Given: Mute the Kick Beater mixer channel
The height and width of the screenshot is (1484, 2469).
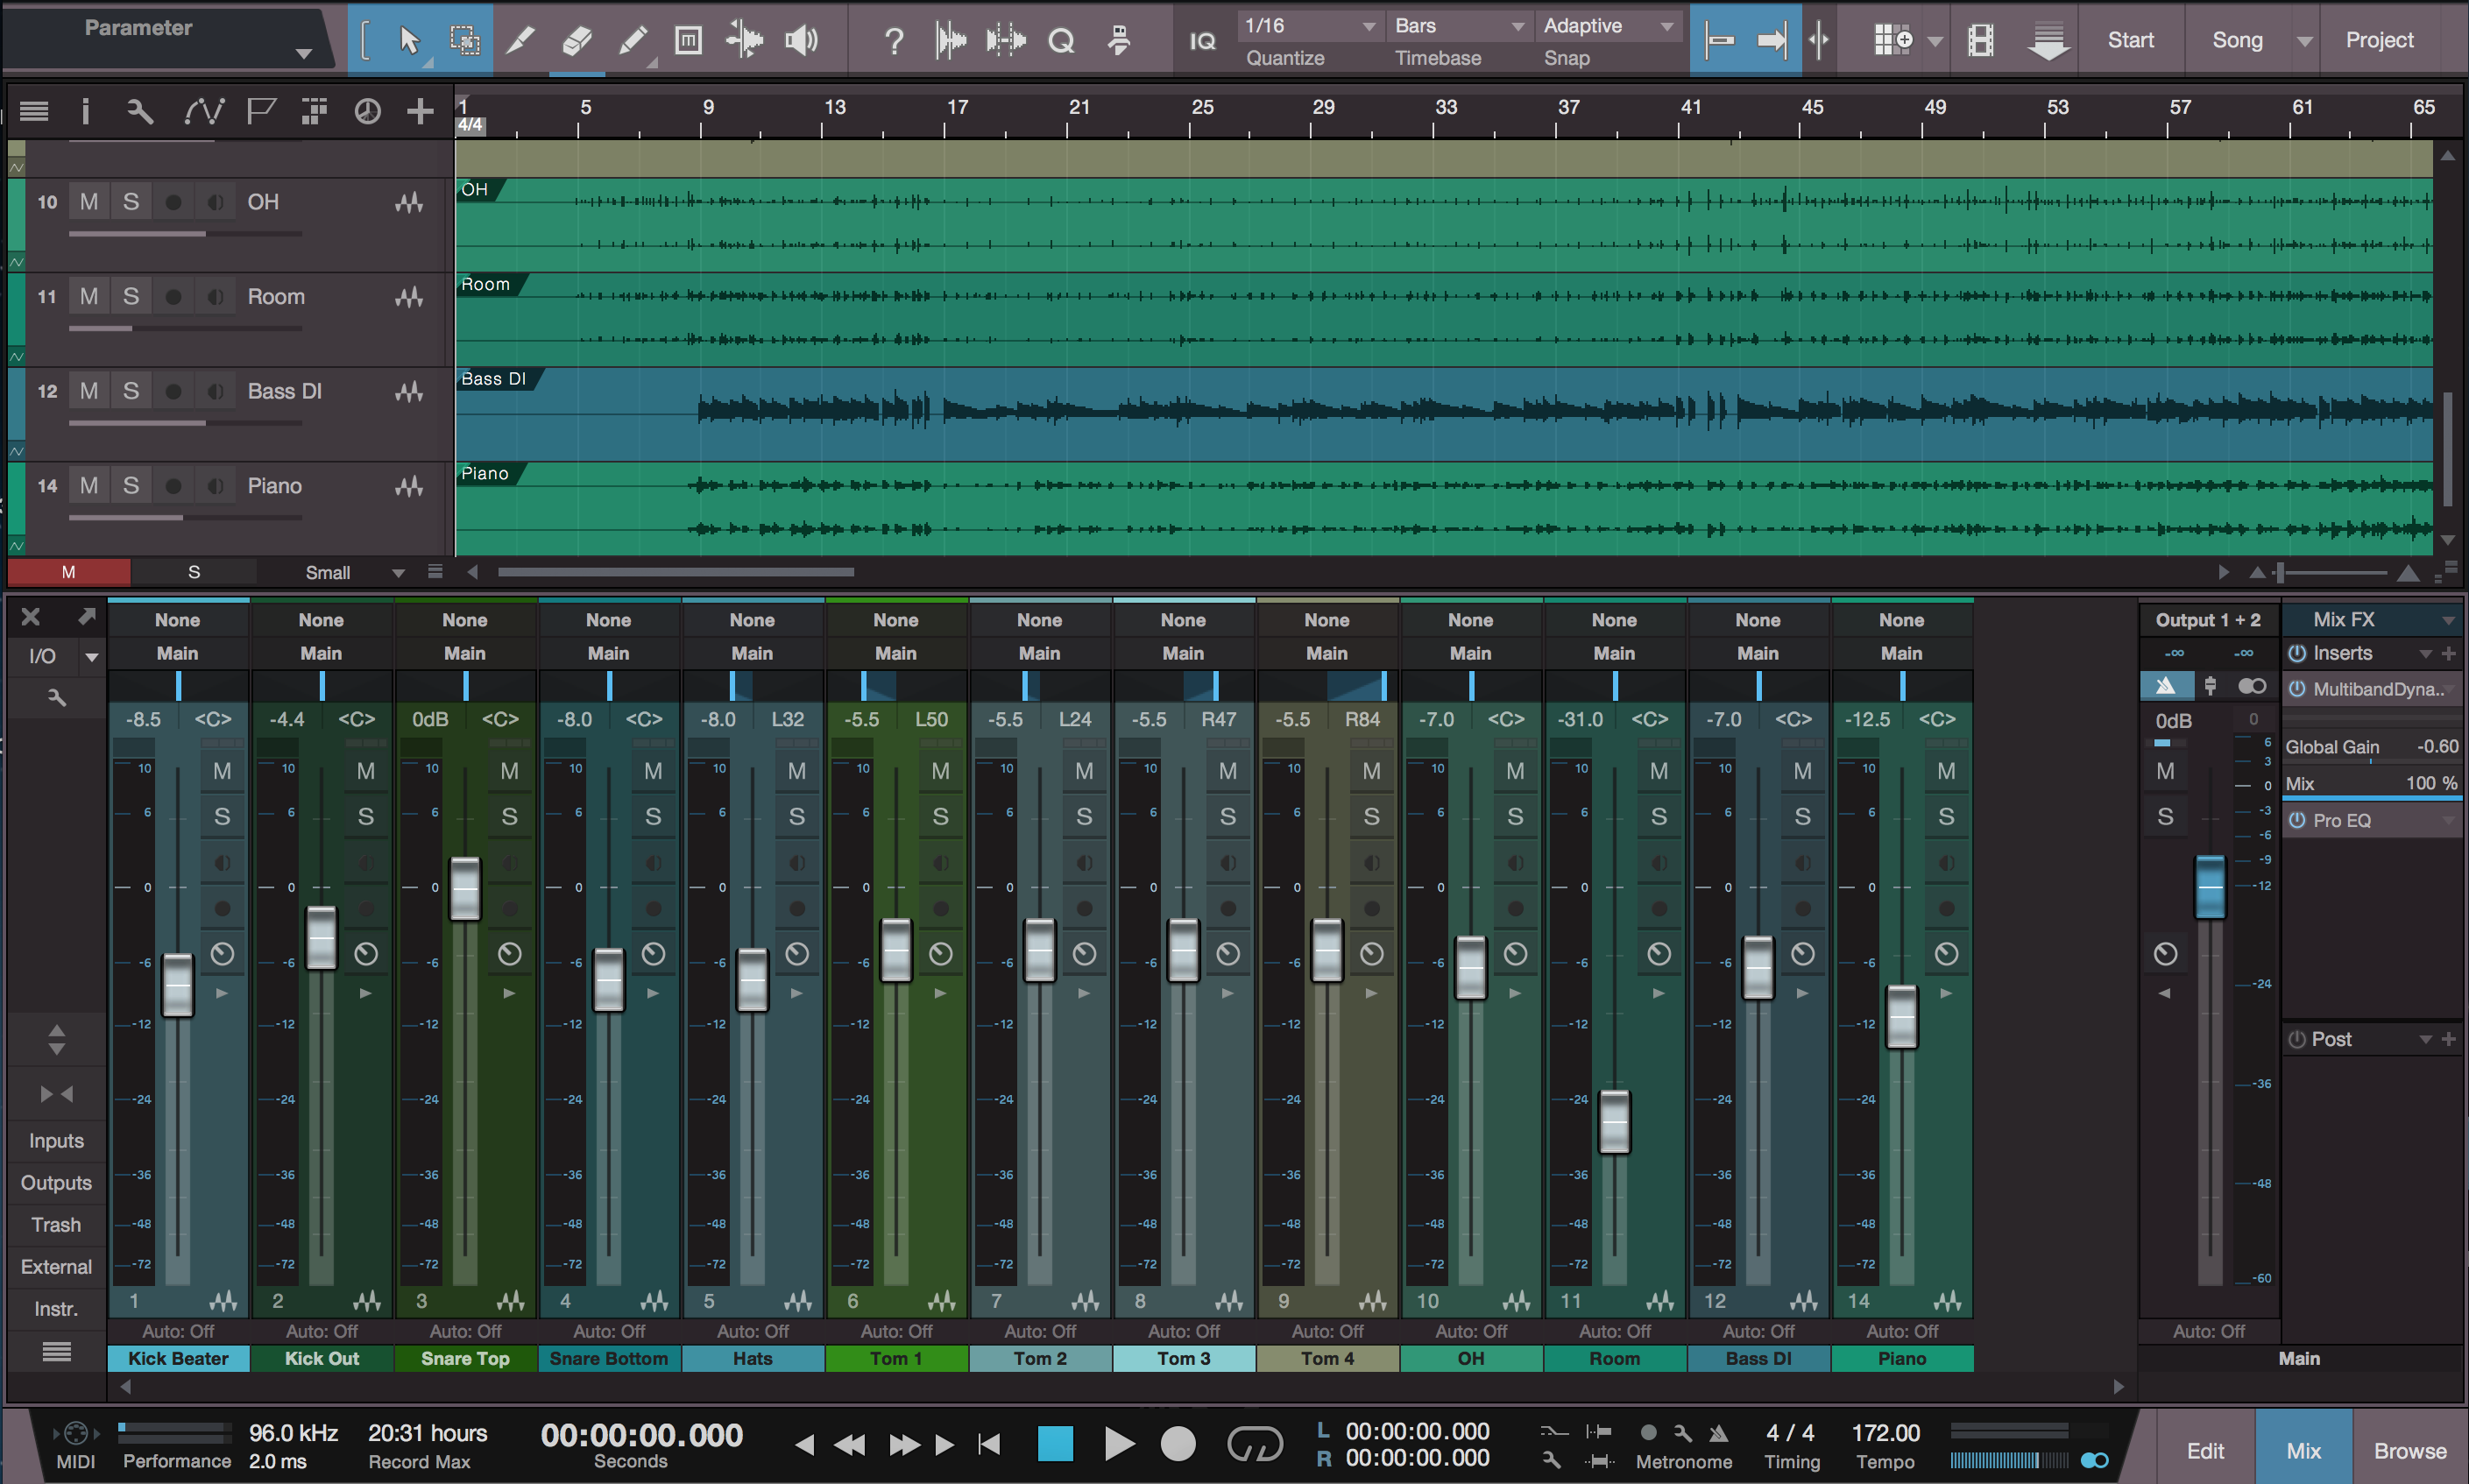Looking at the screenshot, I should click(x=222, y=771).
